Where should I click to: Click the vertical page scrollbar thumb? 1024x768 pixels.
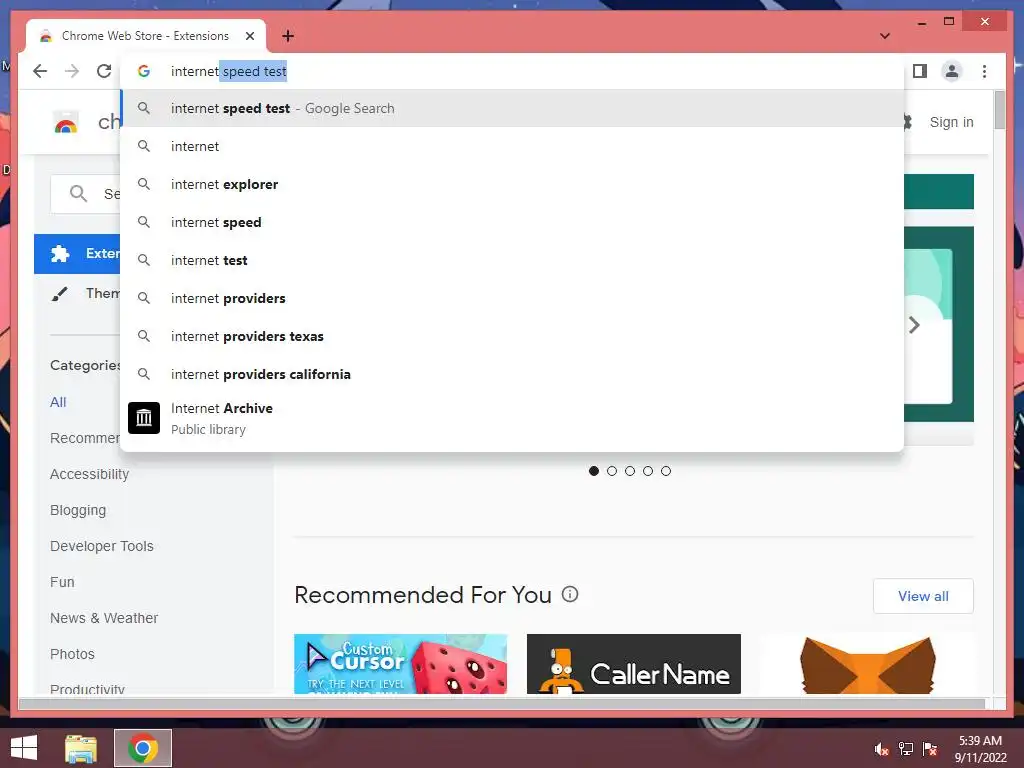tap(999, 110)
